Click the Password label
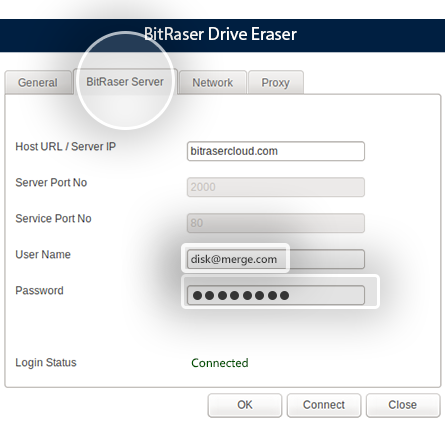Viewport: 445px width, 423px height. 39,291
